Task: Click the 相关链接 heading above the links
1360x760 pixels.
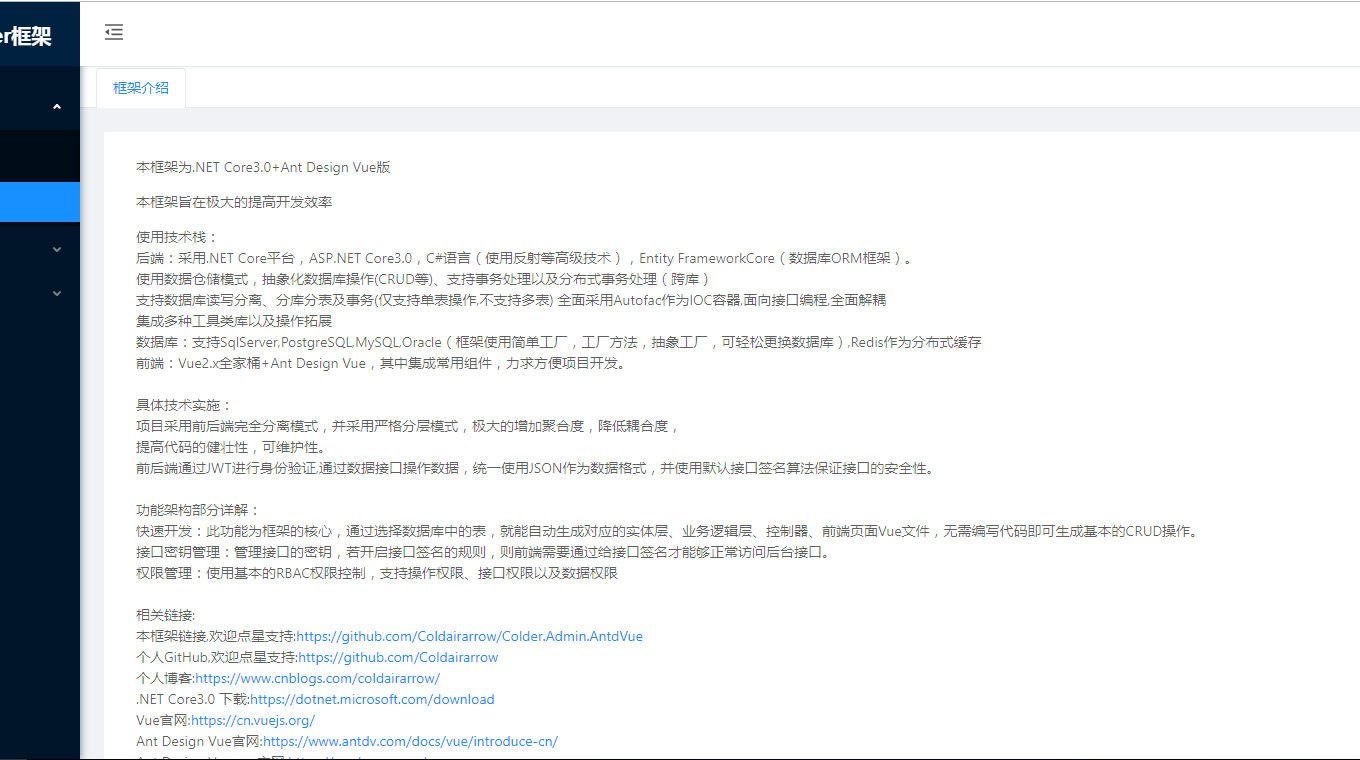Action: coord(166,615)
